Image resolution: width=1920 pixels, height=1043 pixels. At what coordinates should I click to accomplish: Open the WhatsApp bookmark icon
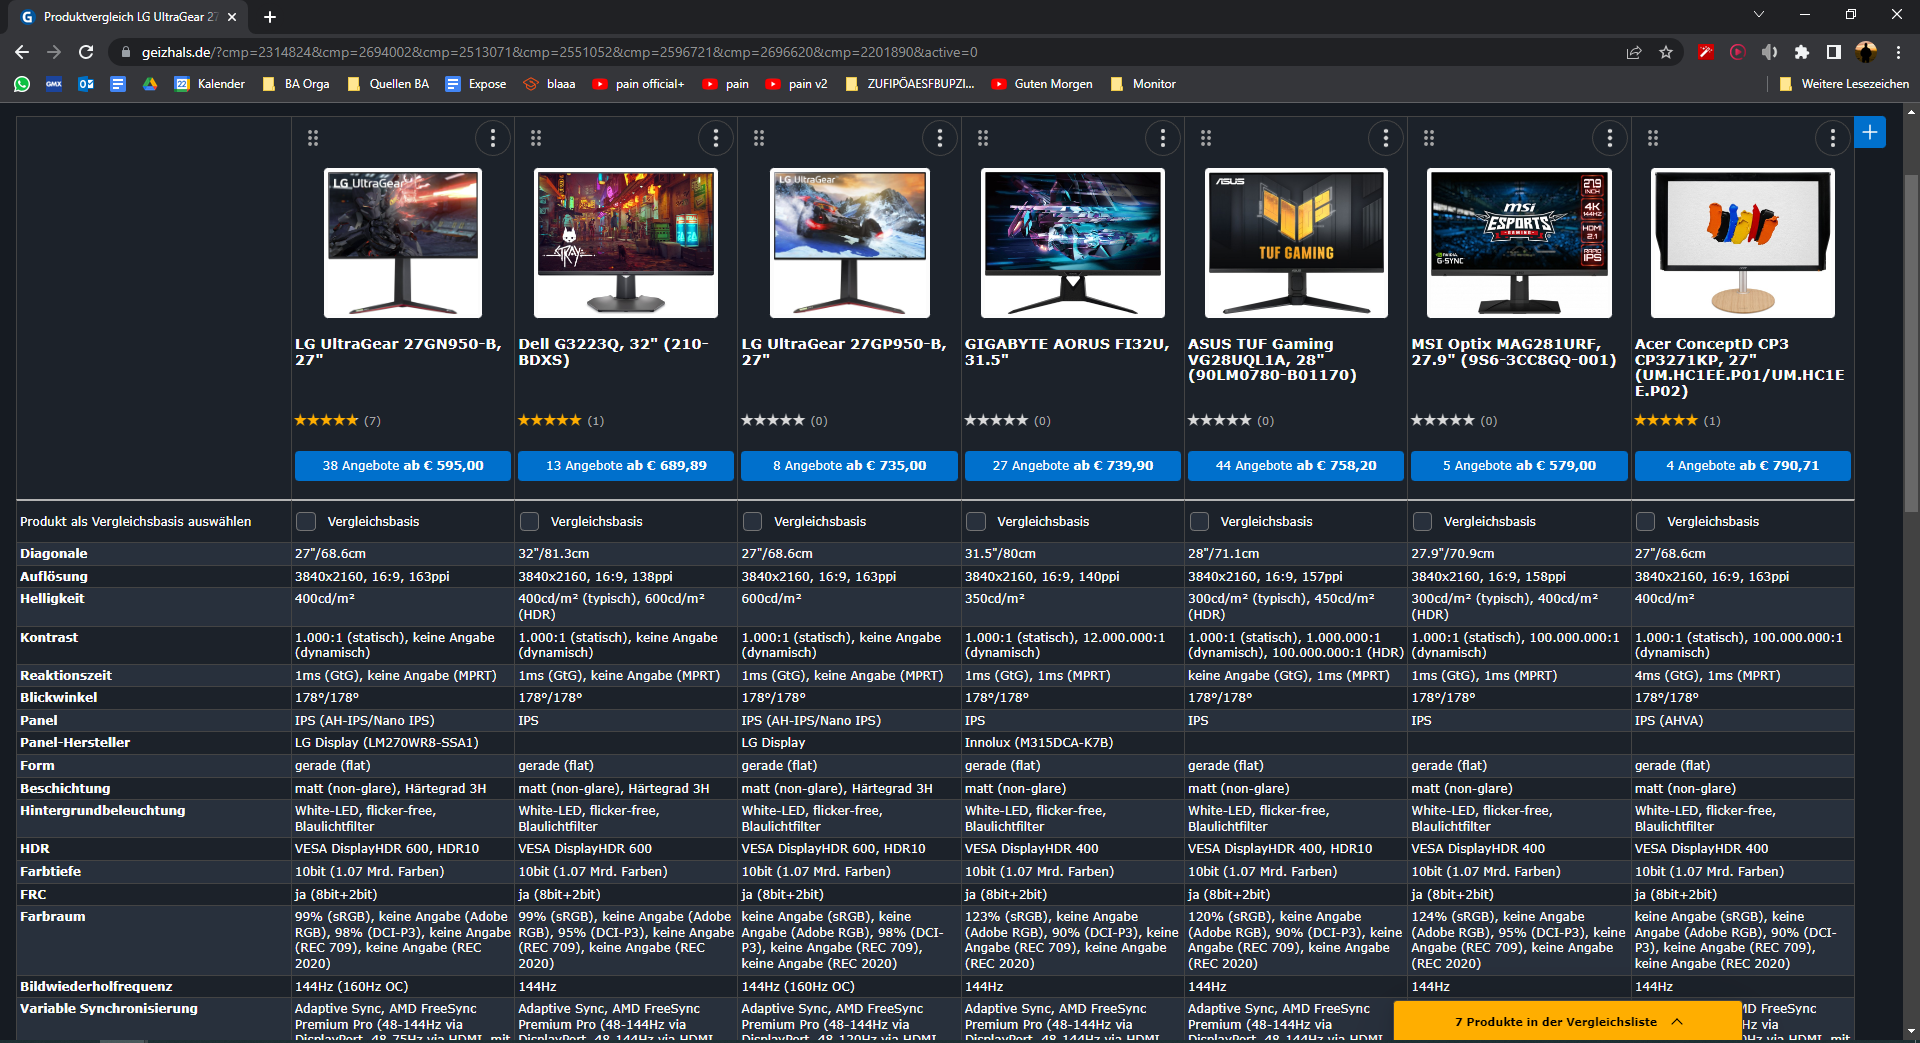(22, 84)
